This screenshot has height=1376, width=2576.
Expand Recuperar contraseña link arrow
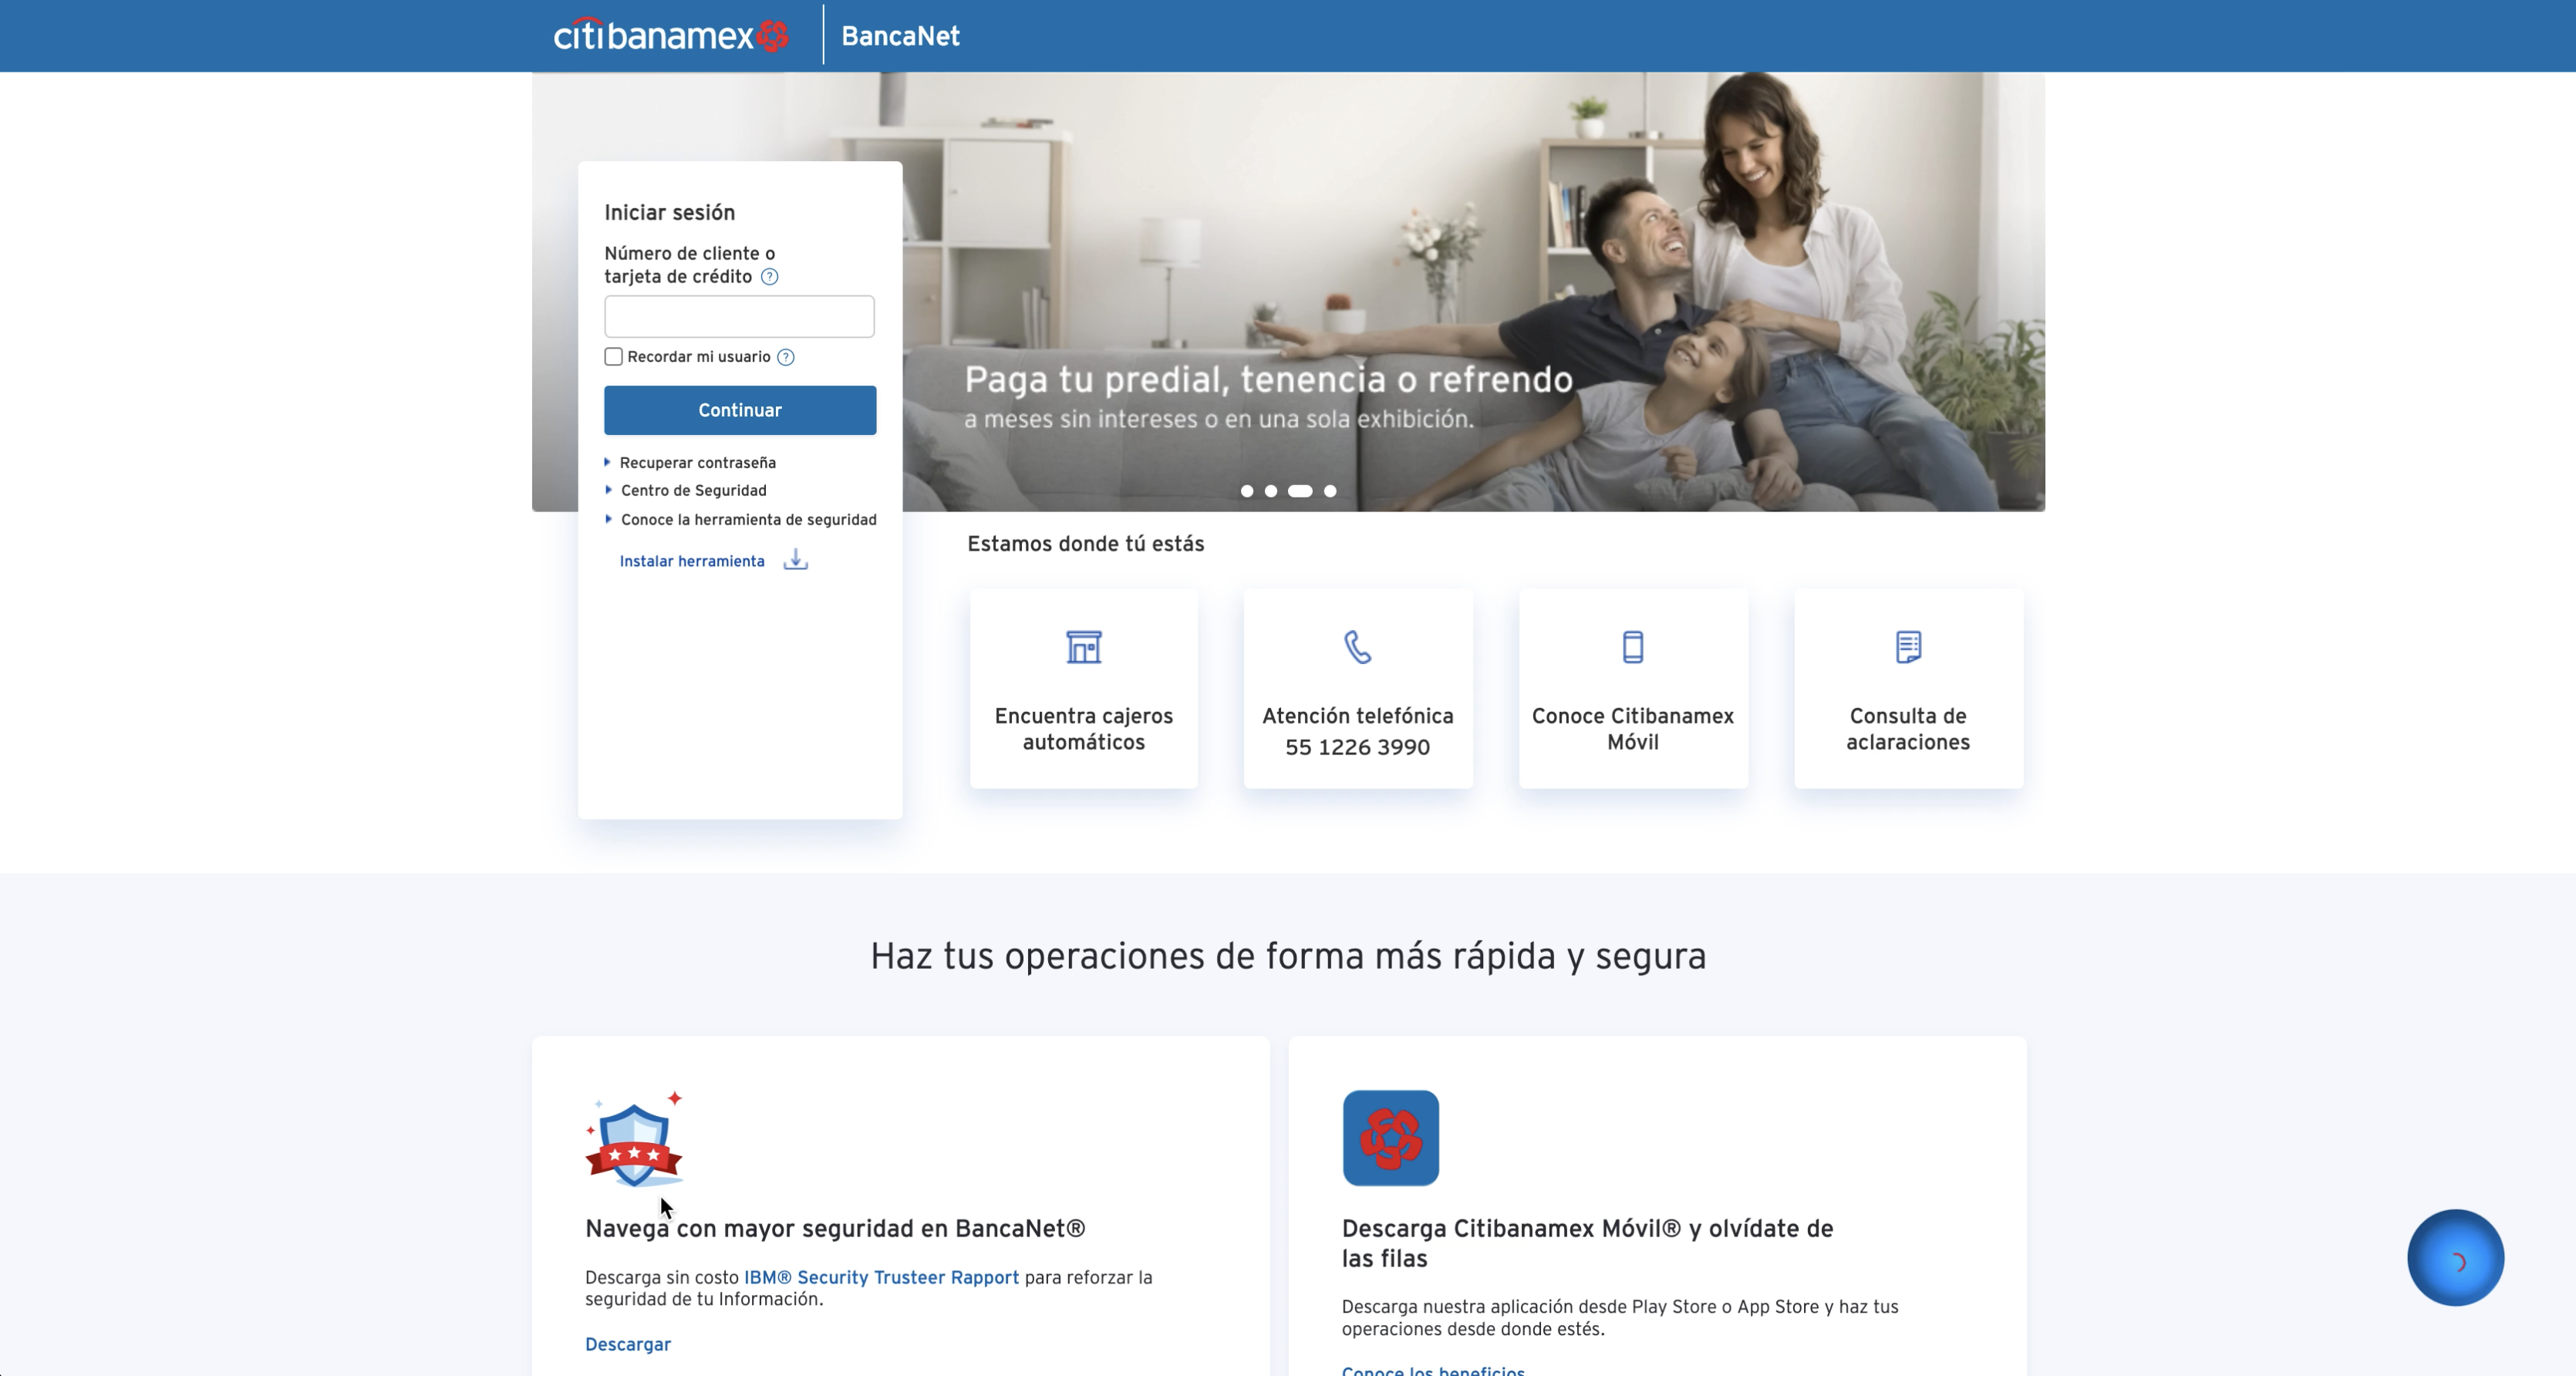607,462
